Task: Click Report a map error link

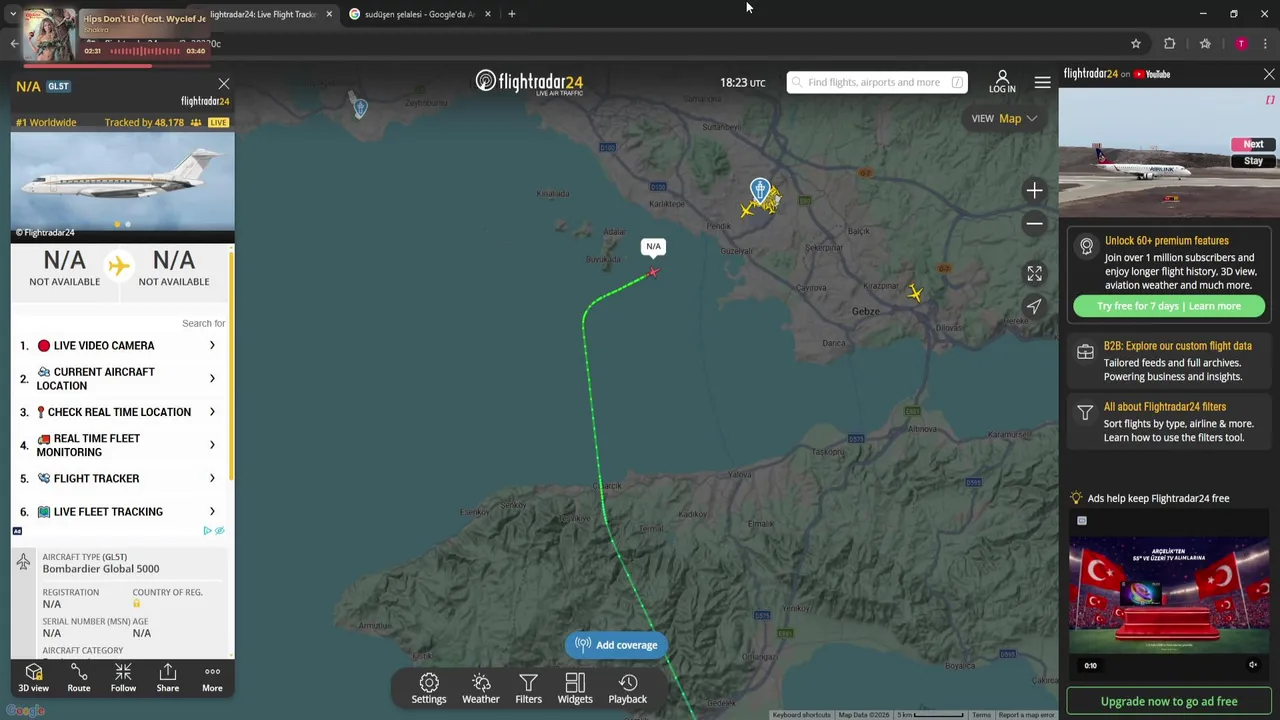Action: [x=1027, y=715]
